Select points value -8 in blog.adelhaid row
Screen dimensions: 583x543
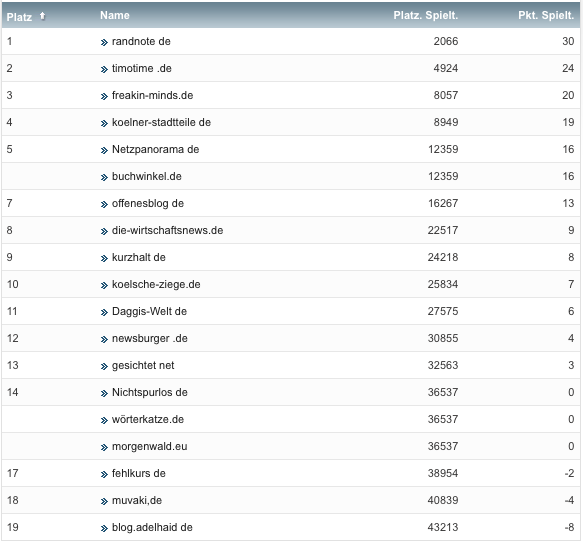[569, 527]
